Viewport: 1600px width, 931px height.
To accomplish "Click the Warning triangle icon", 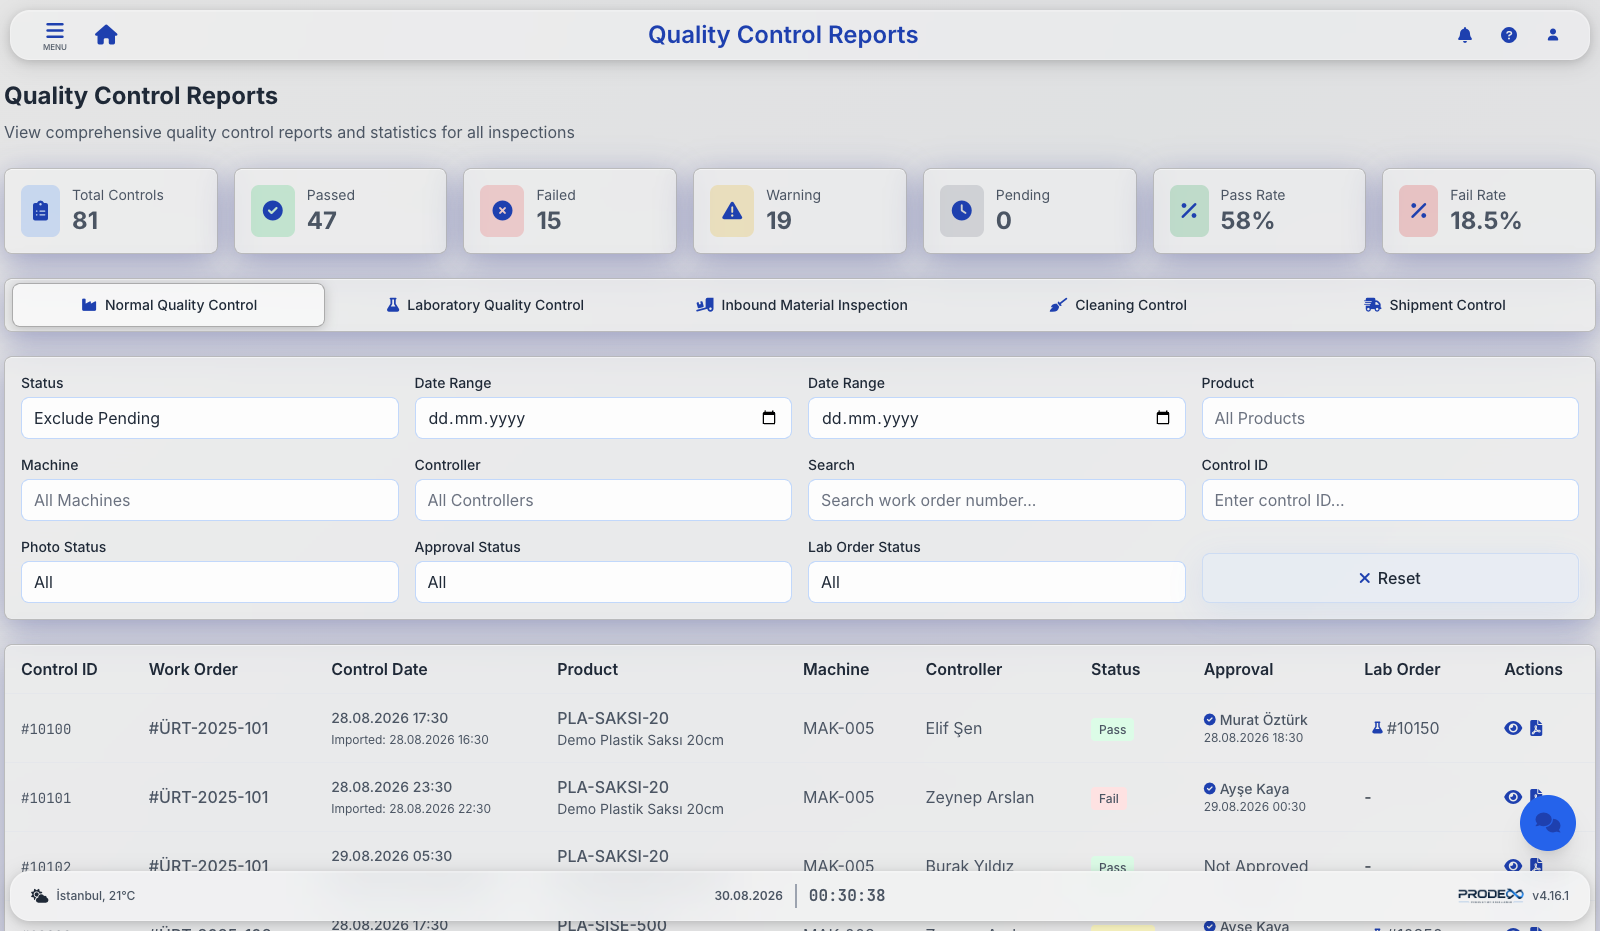I will pyautogui.click(x=732, y=211).
